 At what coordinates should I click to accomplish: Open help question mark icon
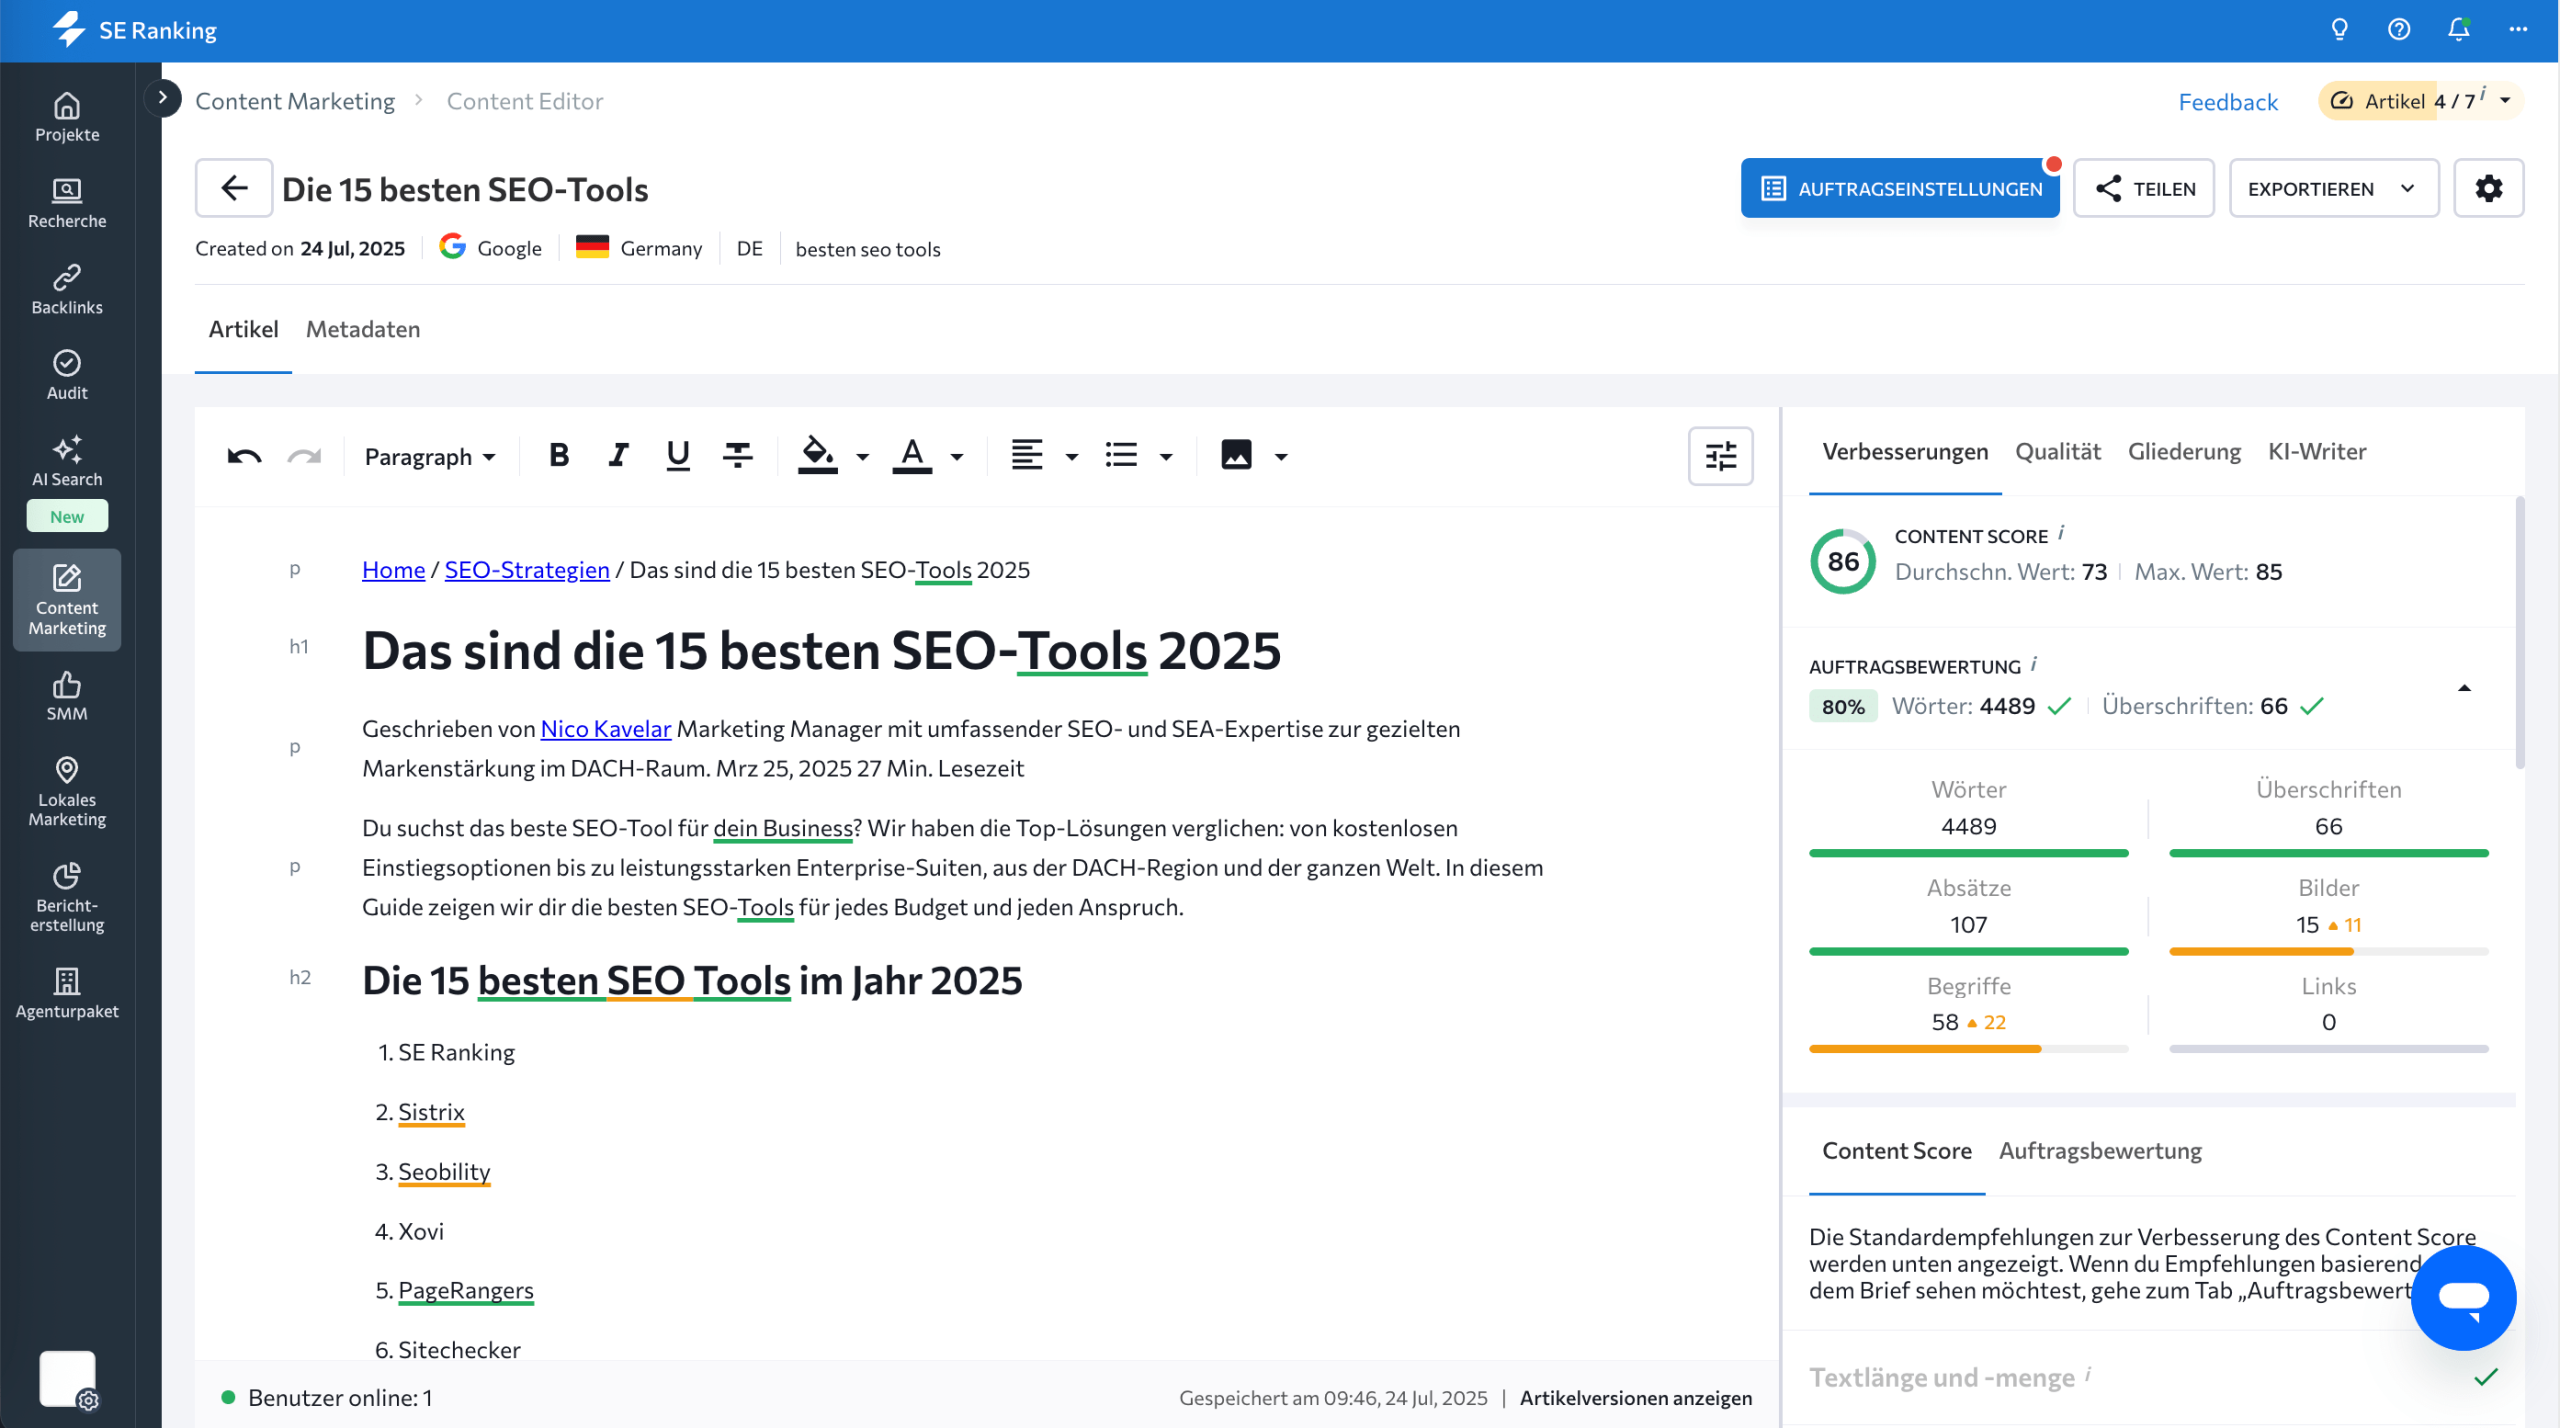click(2398, 30)
